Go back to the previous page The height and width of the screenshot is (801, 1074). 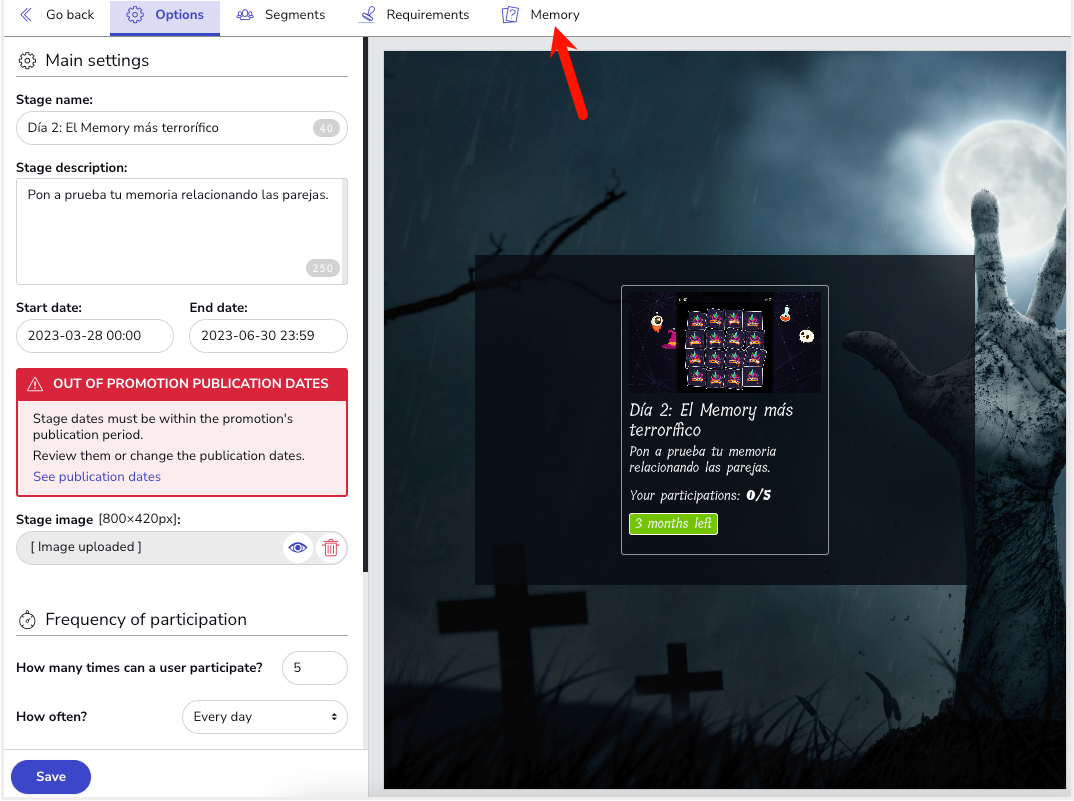57,14
